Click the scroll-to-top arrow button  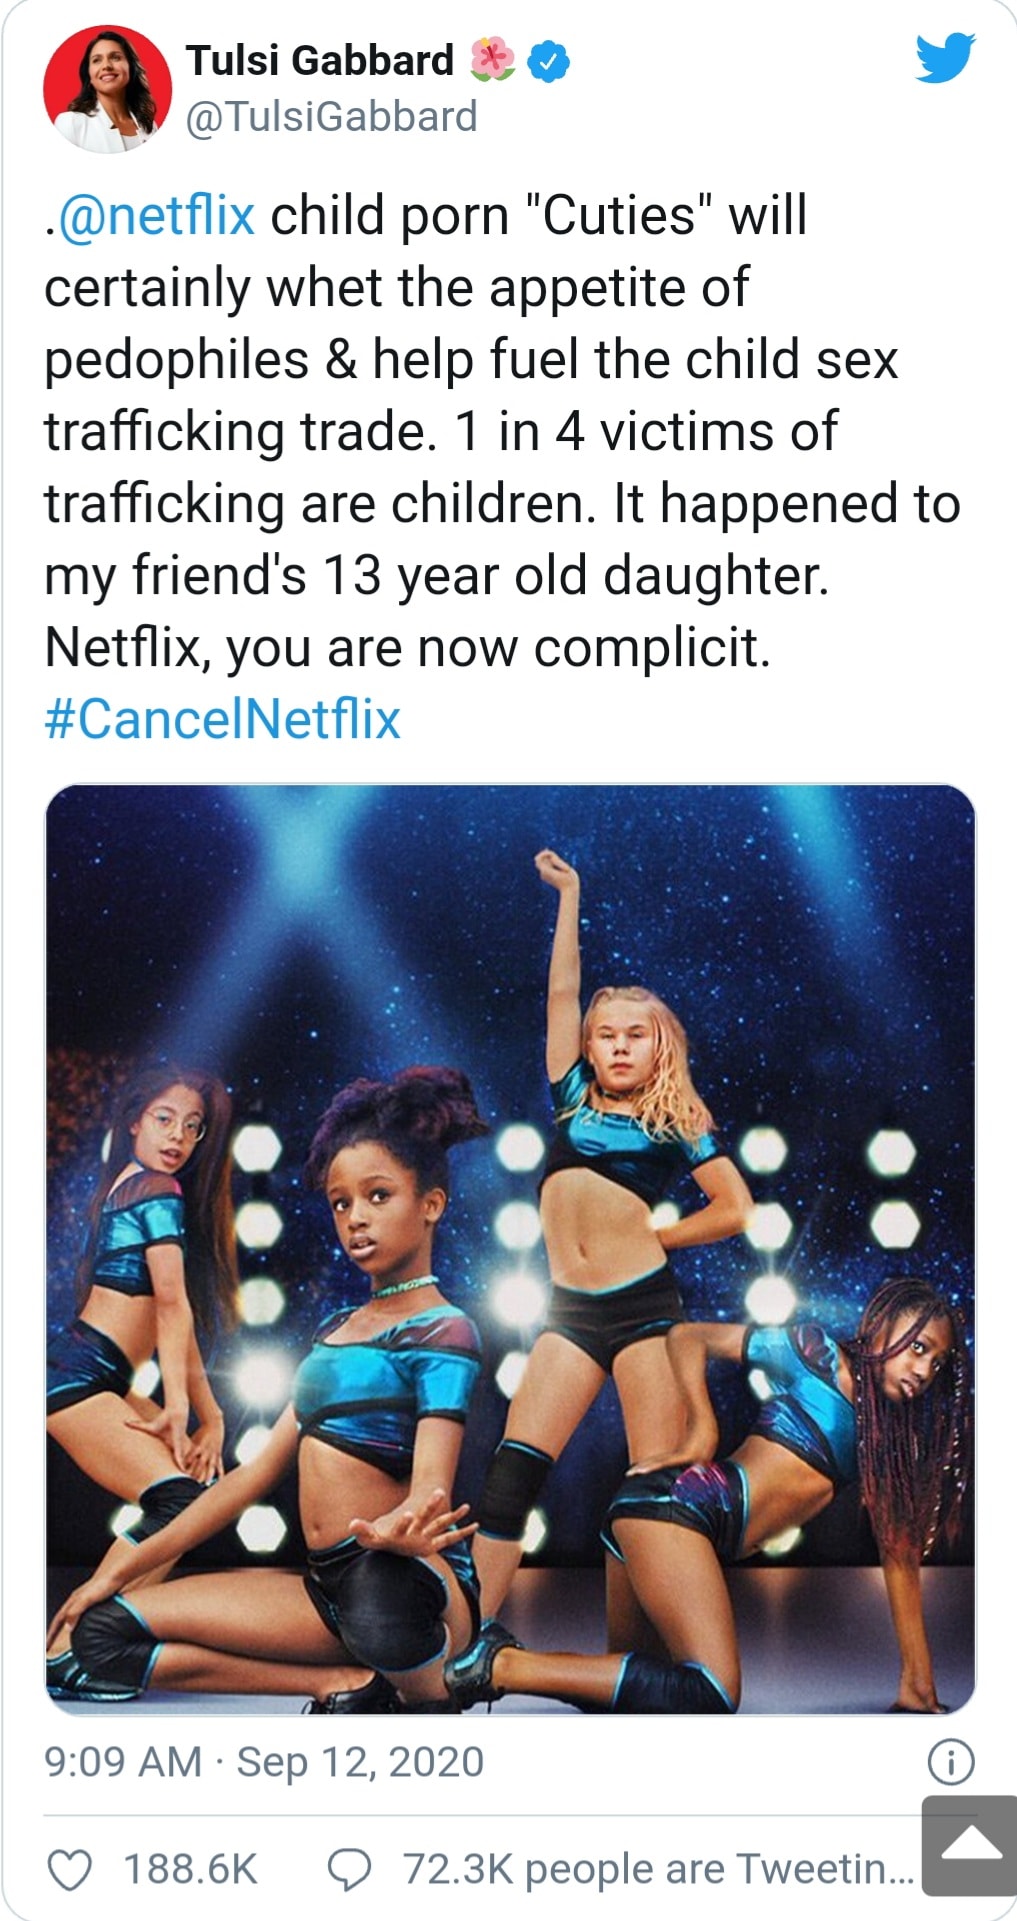[969, 1845]
